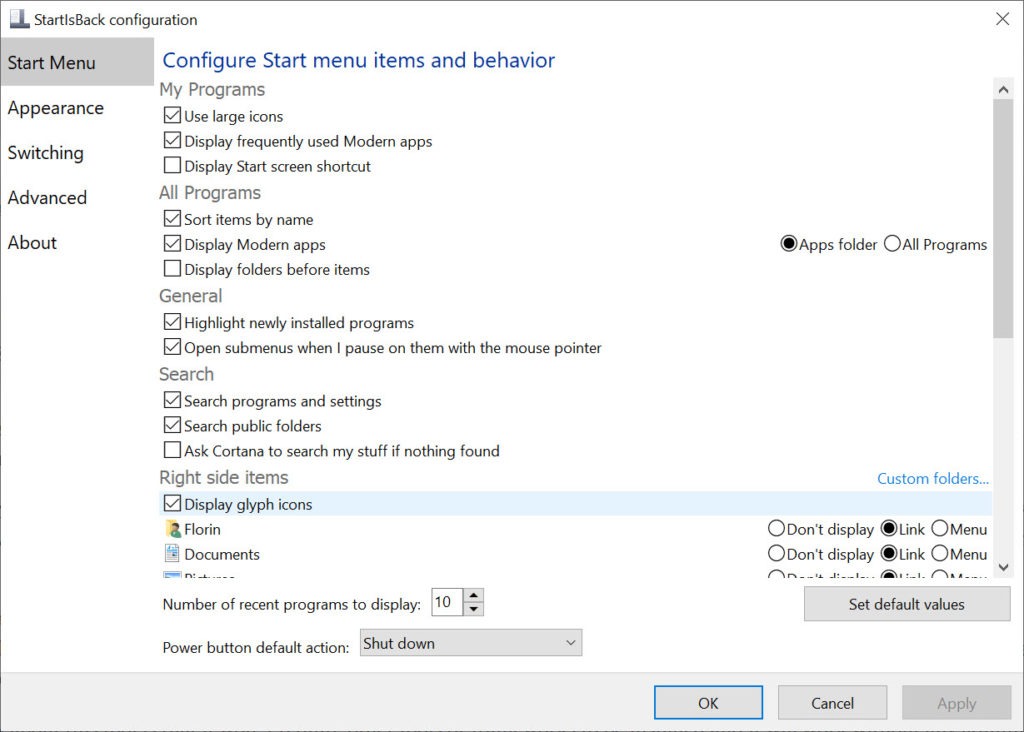The width and height of the screenshot is (1024, 732).
Task: Uncheck Search programs and settings
Action: point(172,400)
